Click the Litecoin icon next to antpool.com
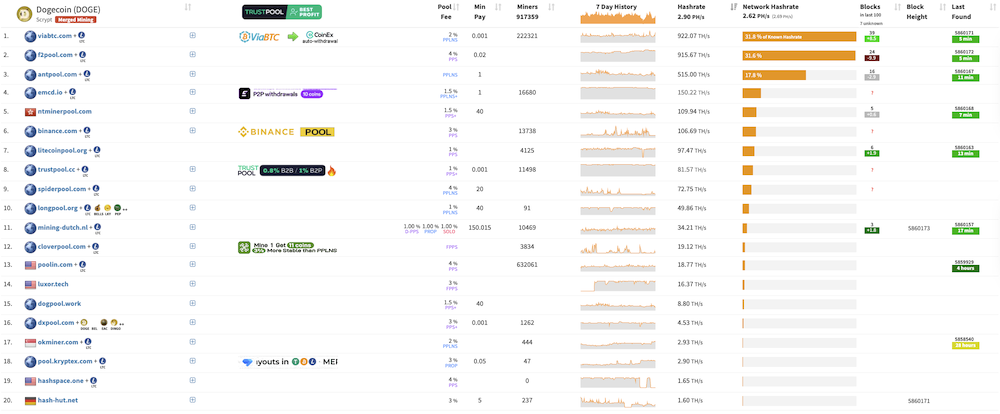Image resolution: width=1000 pixels, height=414 pixels. tap(87, 74)
